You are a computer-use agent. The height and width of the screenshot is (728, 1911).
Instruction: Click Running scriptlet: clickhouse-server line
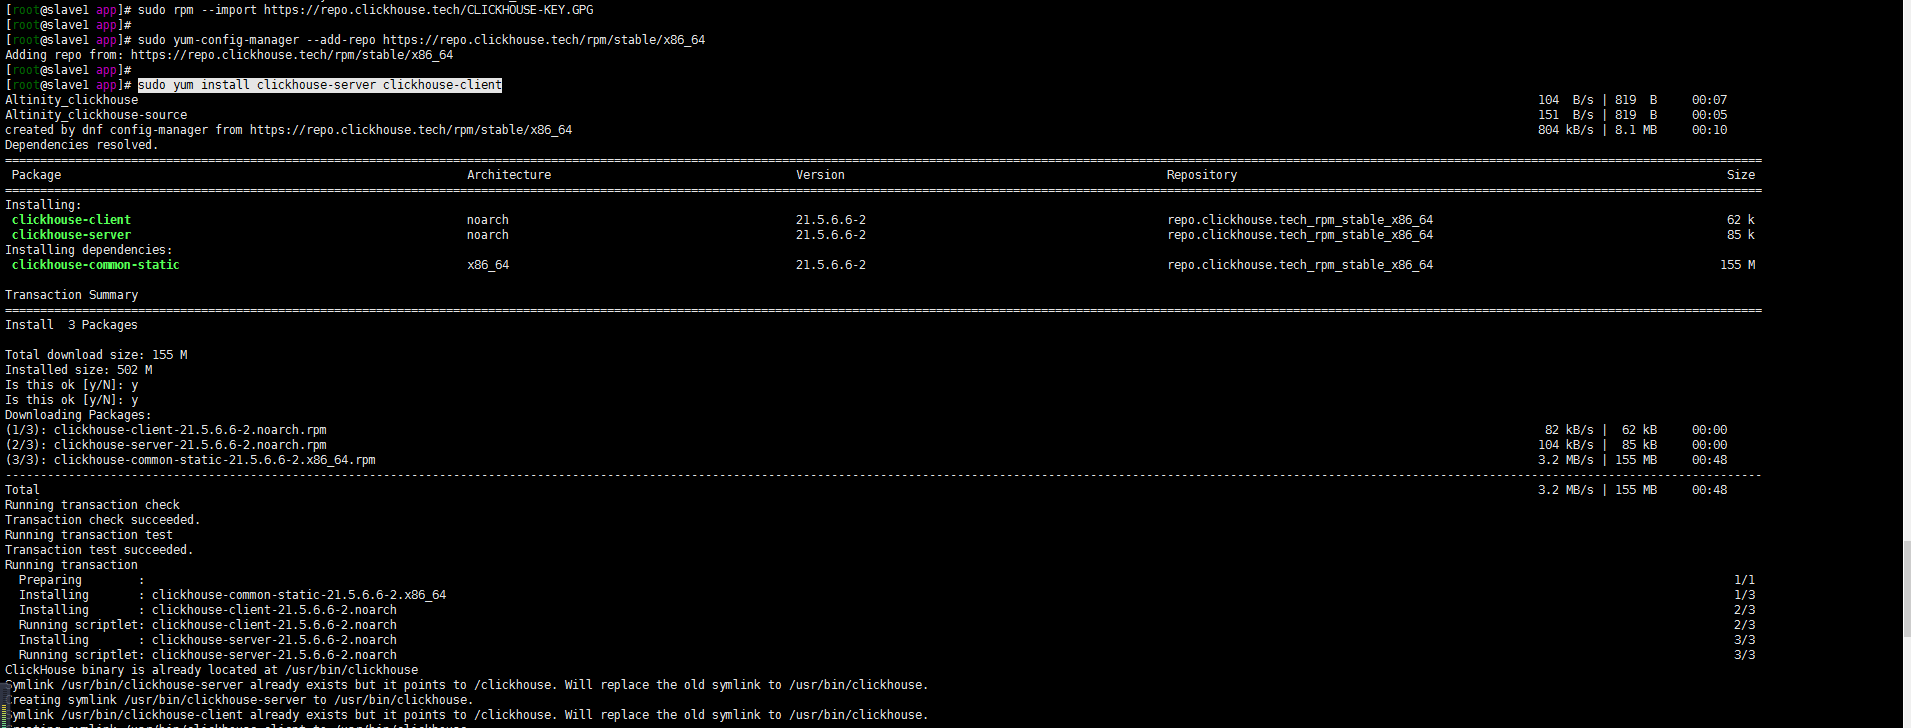(x=208, y=655)
